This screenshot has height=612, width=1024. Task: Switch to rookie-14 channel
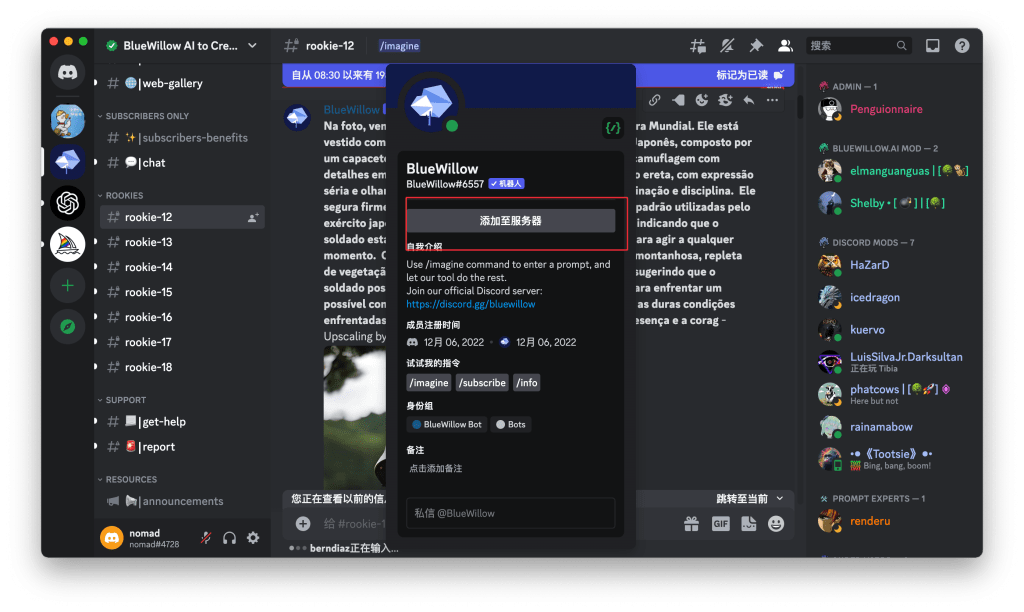point(182,267)
